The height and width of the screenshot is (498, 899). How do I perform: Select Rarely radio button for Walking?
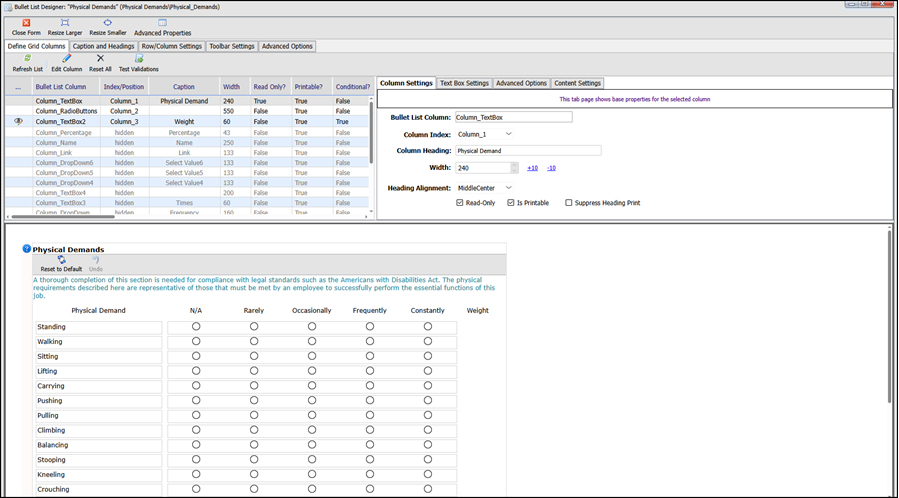(x=254, y=342)
